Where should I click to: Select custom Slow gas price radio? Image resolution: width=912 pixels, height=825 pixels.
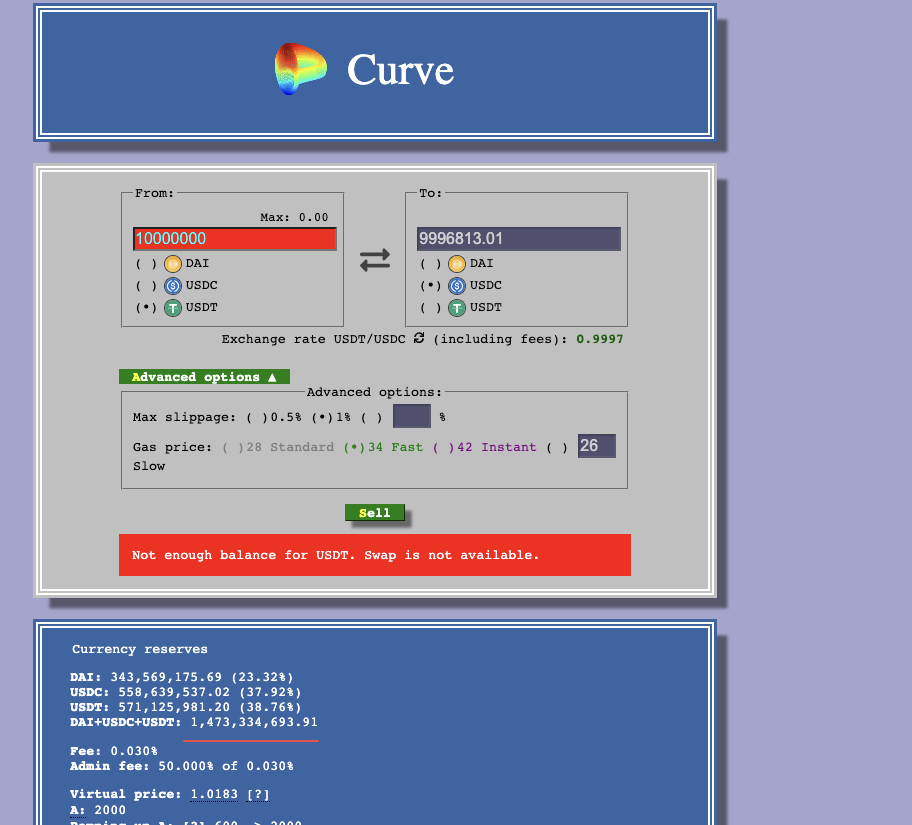click(x=557, y=447)
